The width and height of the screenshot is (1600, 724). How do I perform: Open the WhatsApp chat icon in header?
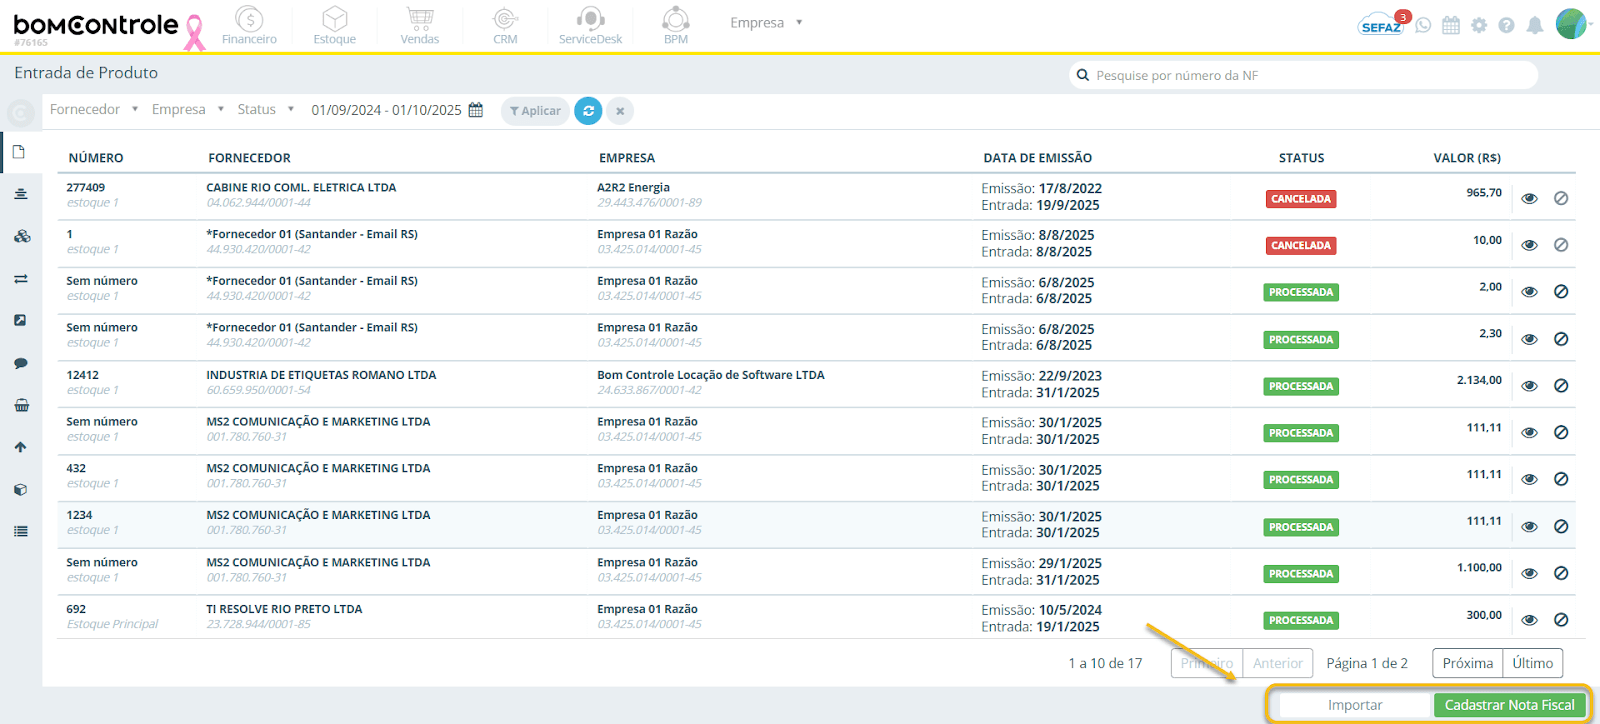[1423, 25]
